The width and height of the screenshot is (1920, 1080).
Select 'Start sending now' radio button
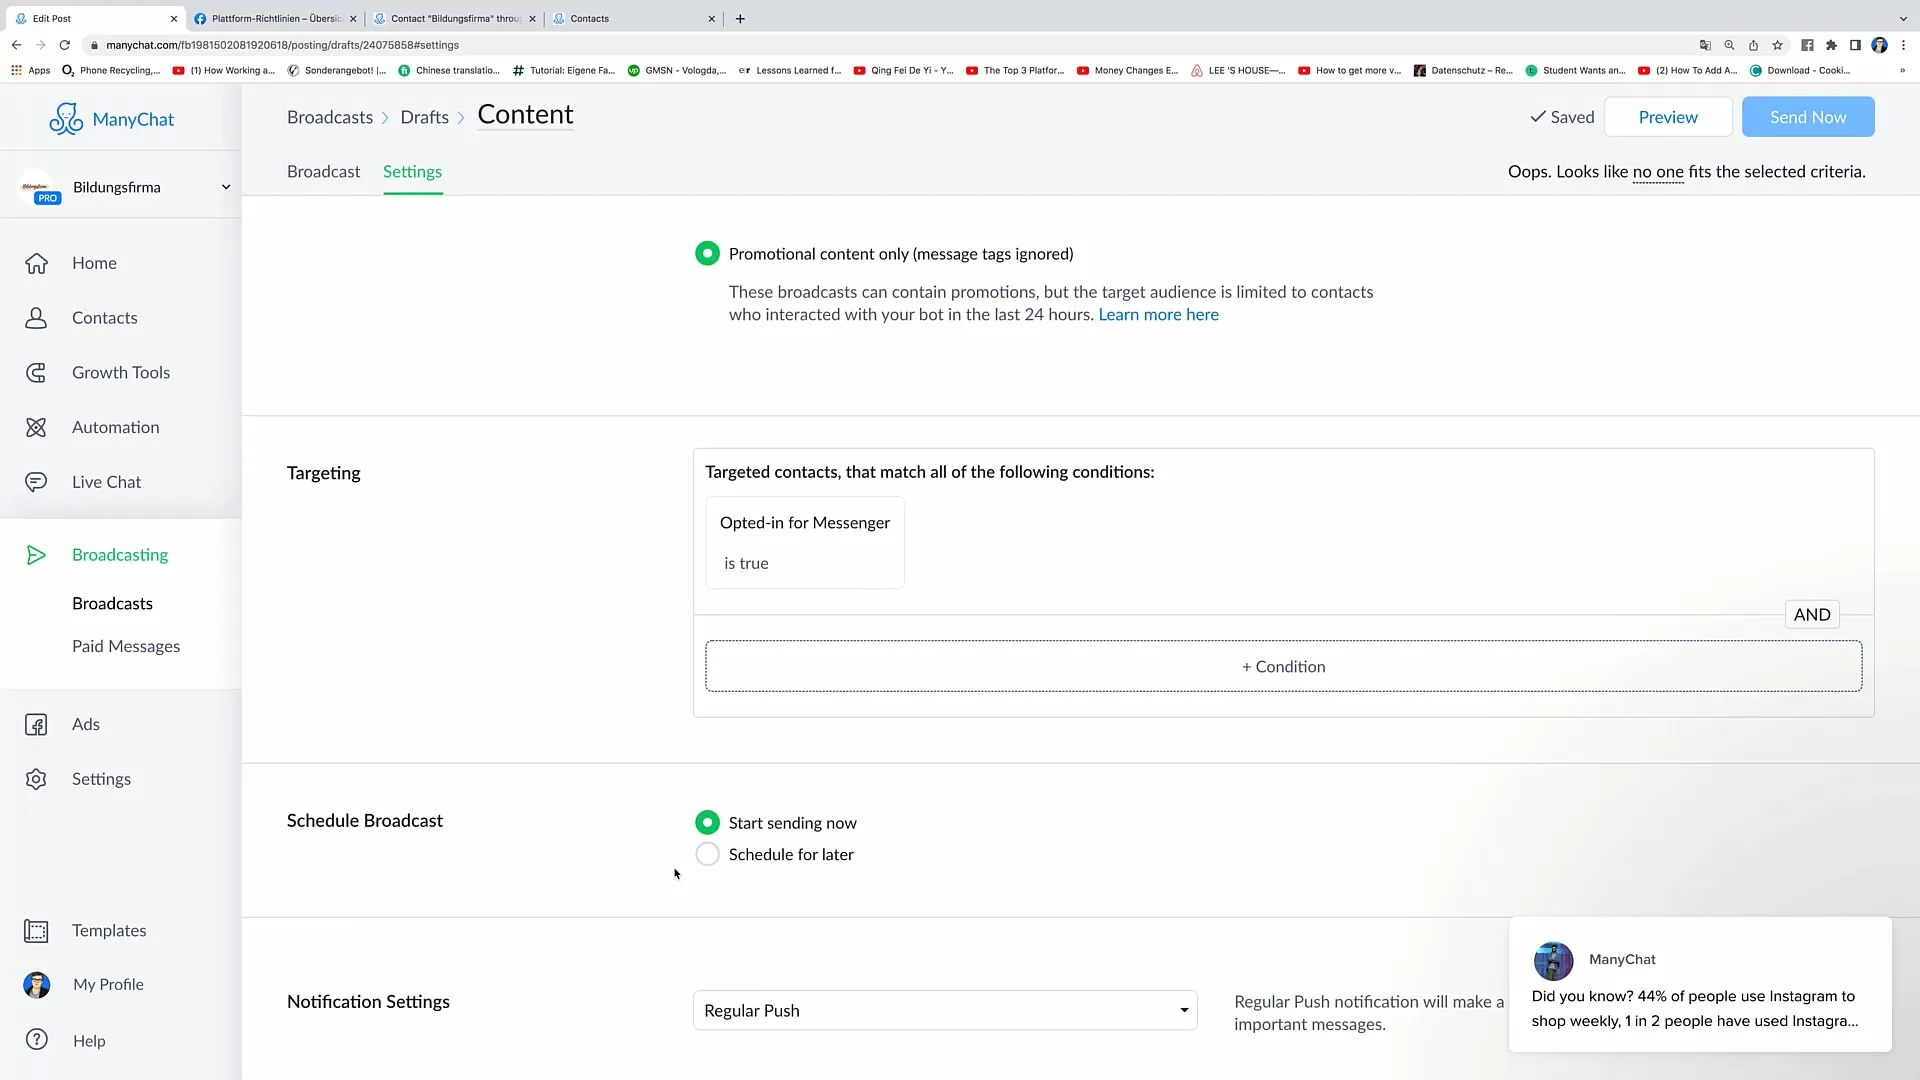click(x=707, y=823)
